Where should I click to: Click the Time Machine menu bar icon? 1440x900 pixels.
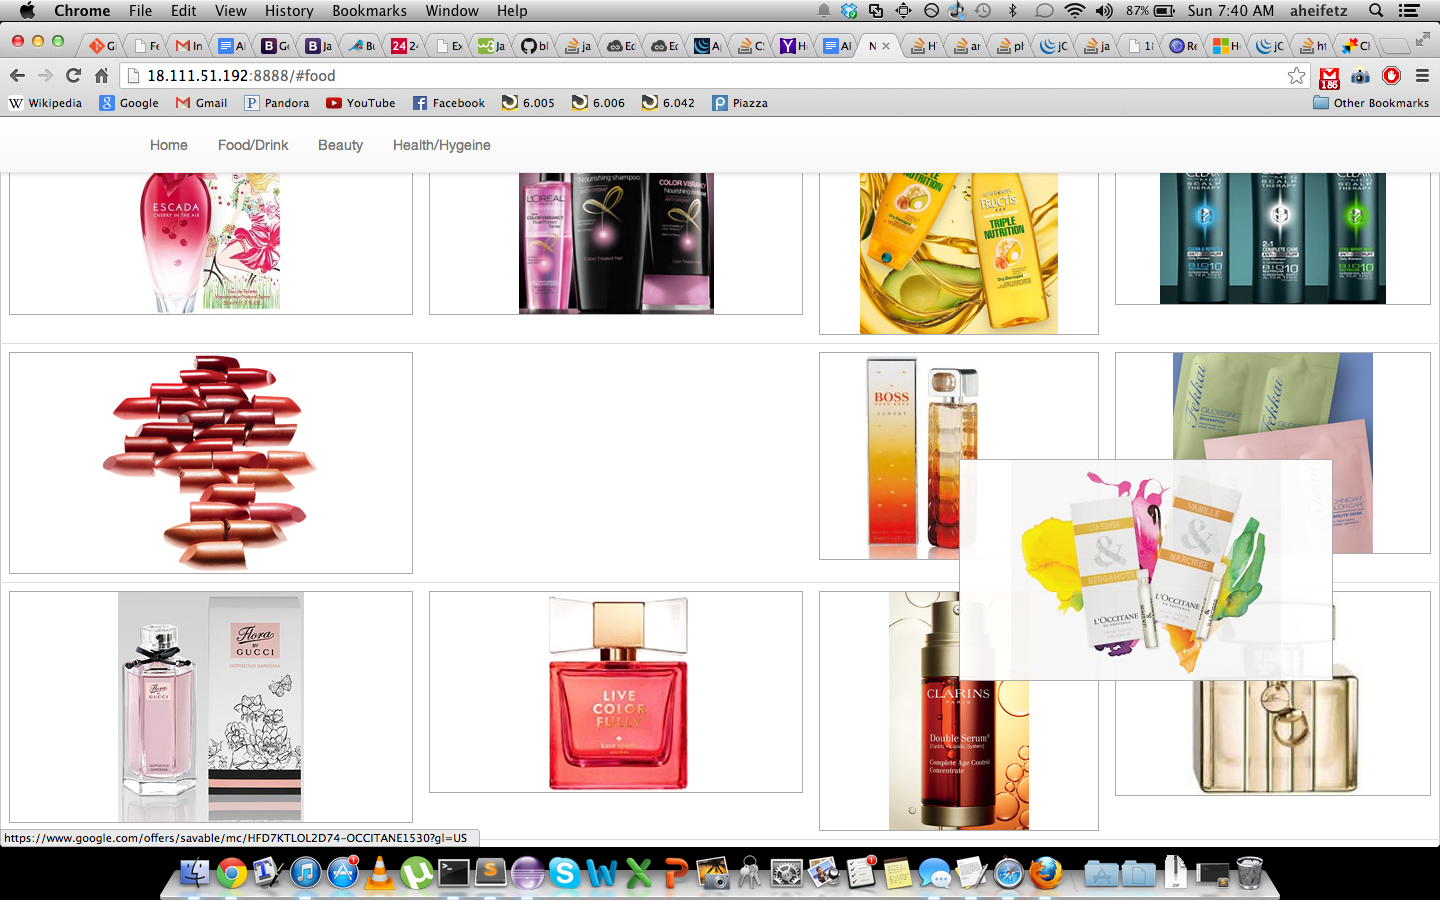click(983, 10)
